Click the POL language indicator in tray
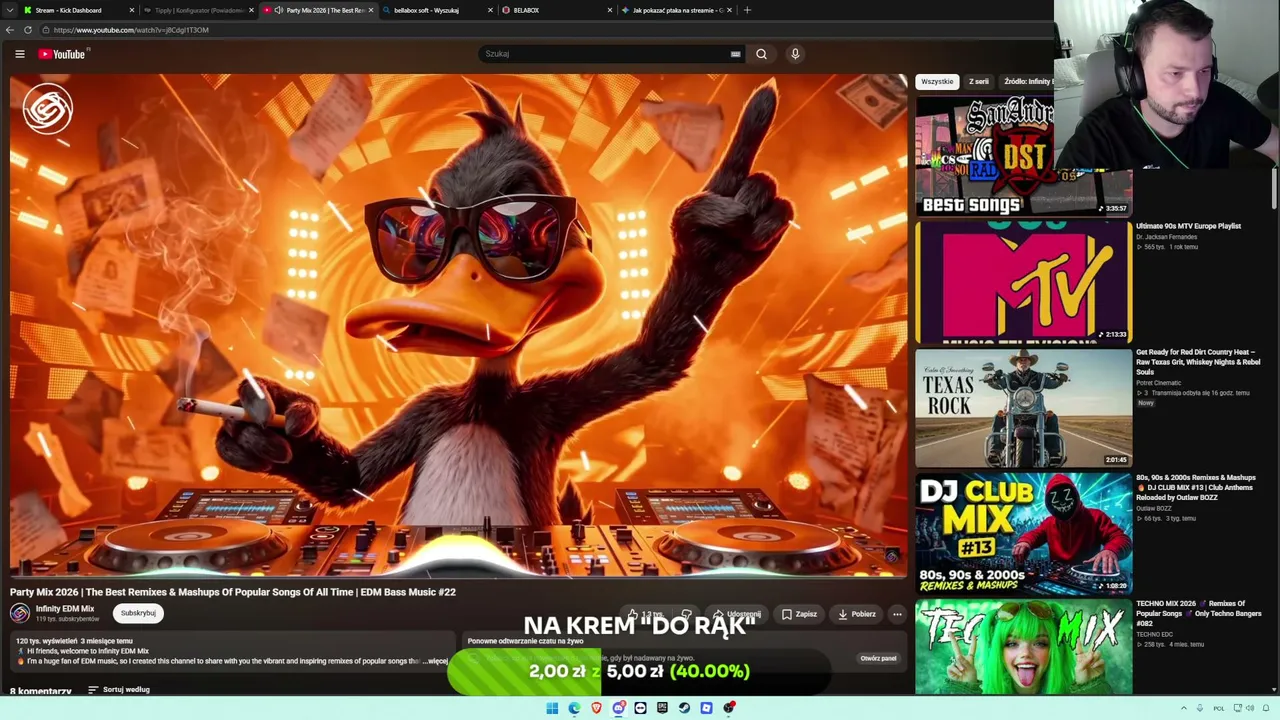Image resolution: width=1280 pixels, height=720 pixels. [x=1219, y=708]
